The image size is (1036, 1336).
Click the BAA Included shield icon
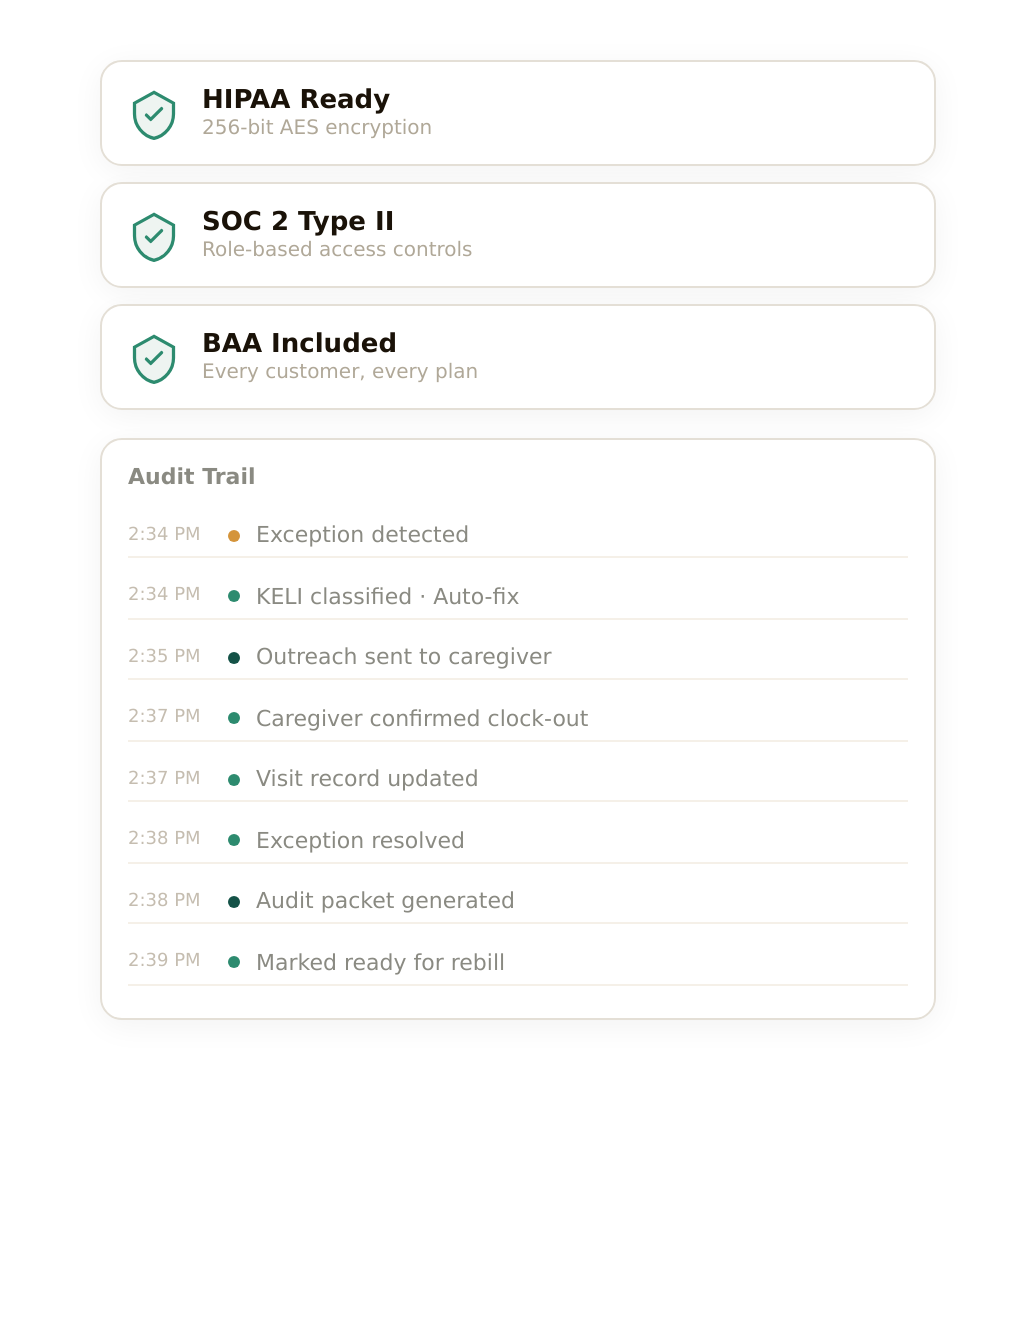[x=154, y=359]
